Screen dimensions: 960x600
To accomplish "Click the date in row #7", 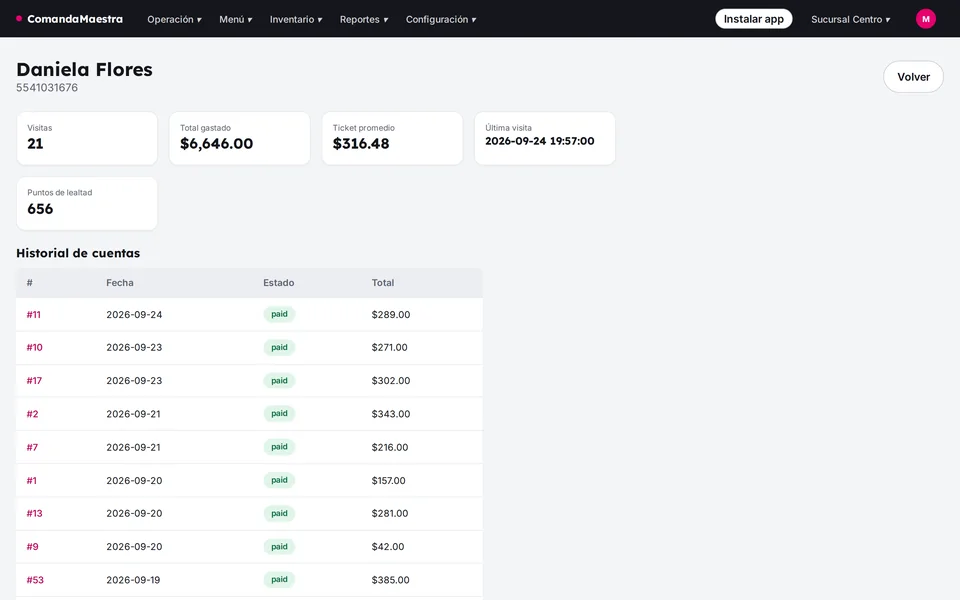I will coord(133,448).
